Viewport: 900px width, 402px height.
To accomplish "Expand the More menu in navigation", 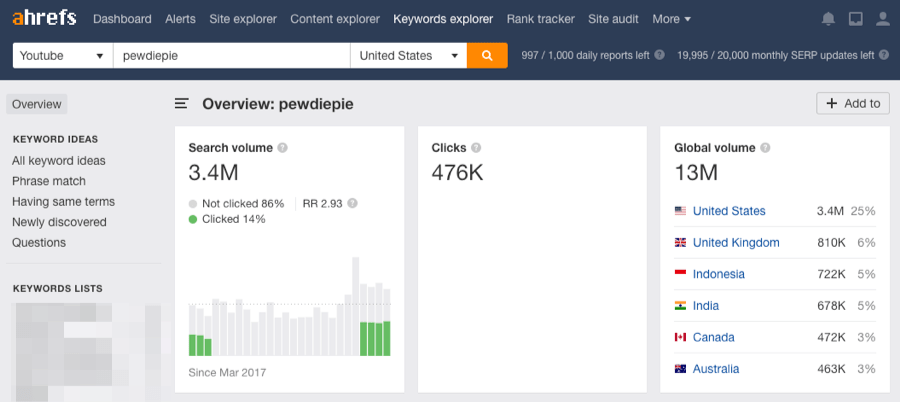I will 672,19.
